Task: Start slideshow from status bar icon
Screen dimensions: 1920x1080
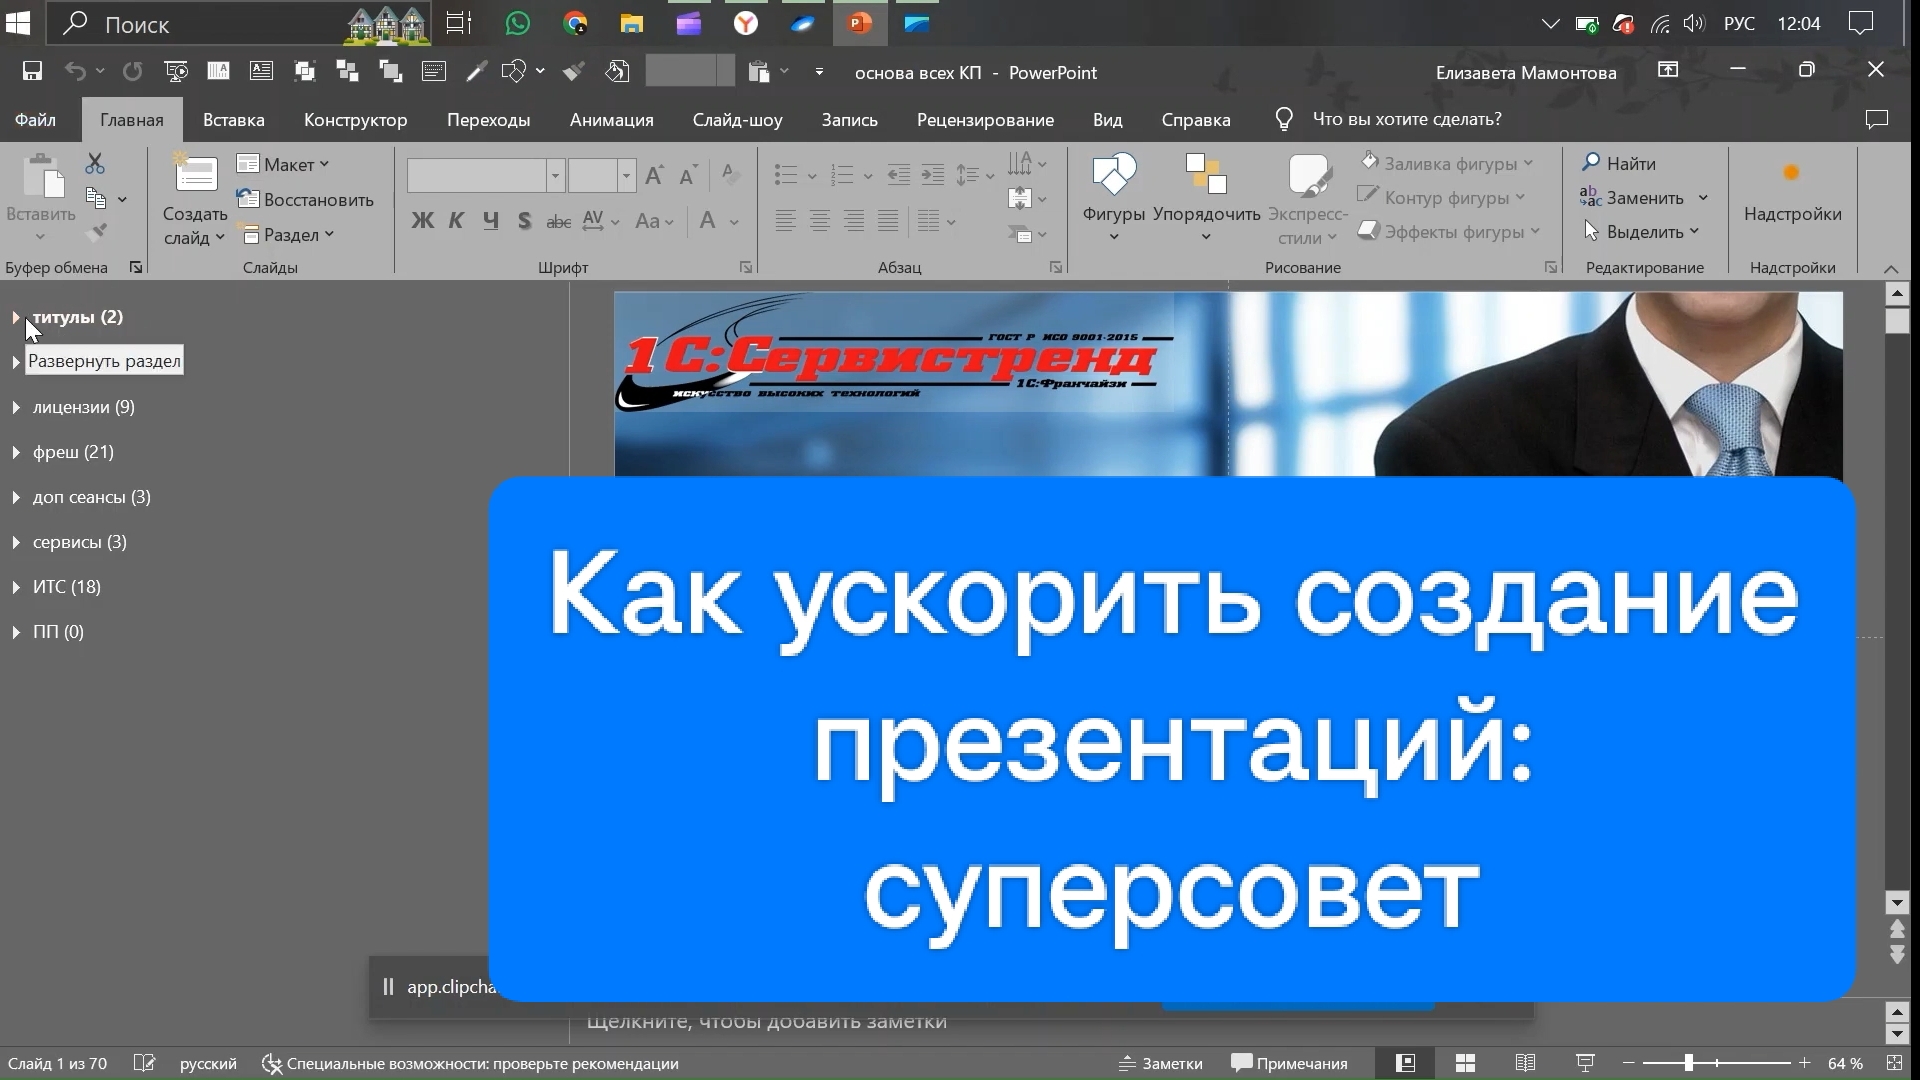Action: pos(1586,1063)
